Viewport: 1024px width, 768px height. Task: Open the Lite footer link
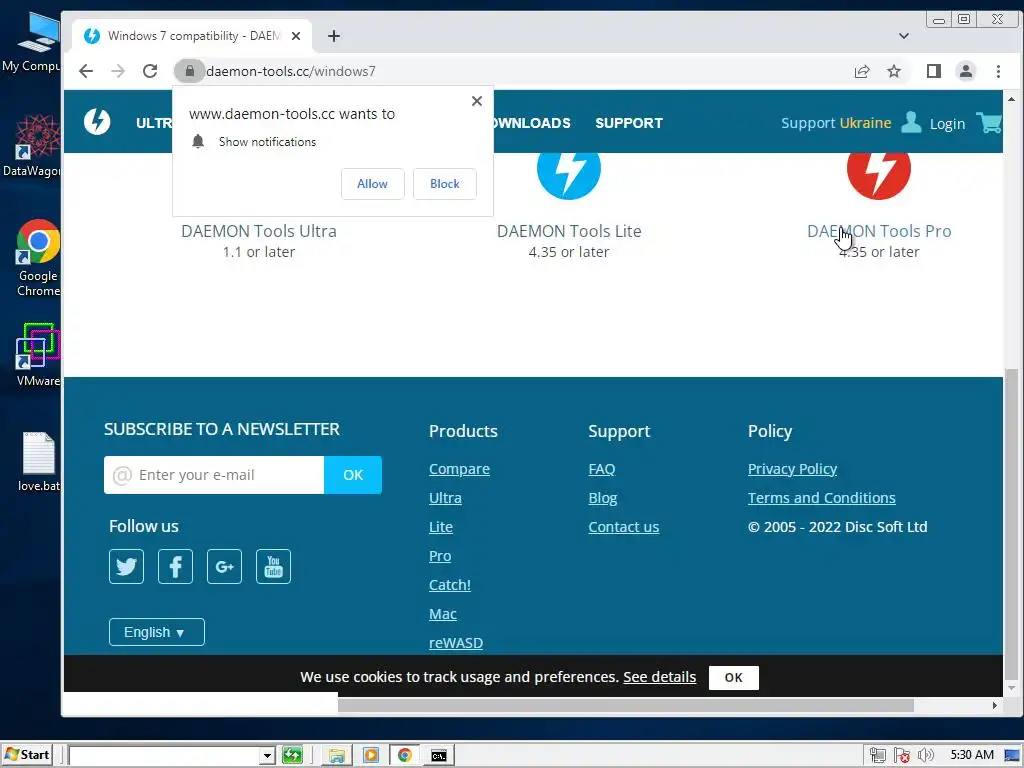[441, 527]
